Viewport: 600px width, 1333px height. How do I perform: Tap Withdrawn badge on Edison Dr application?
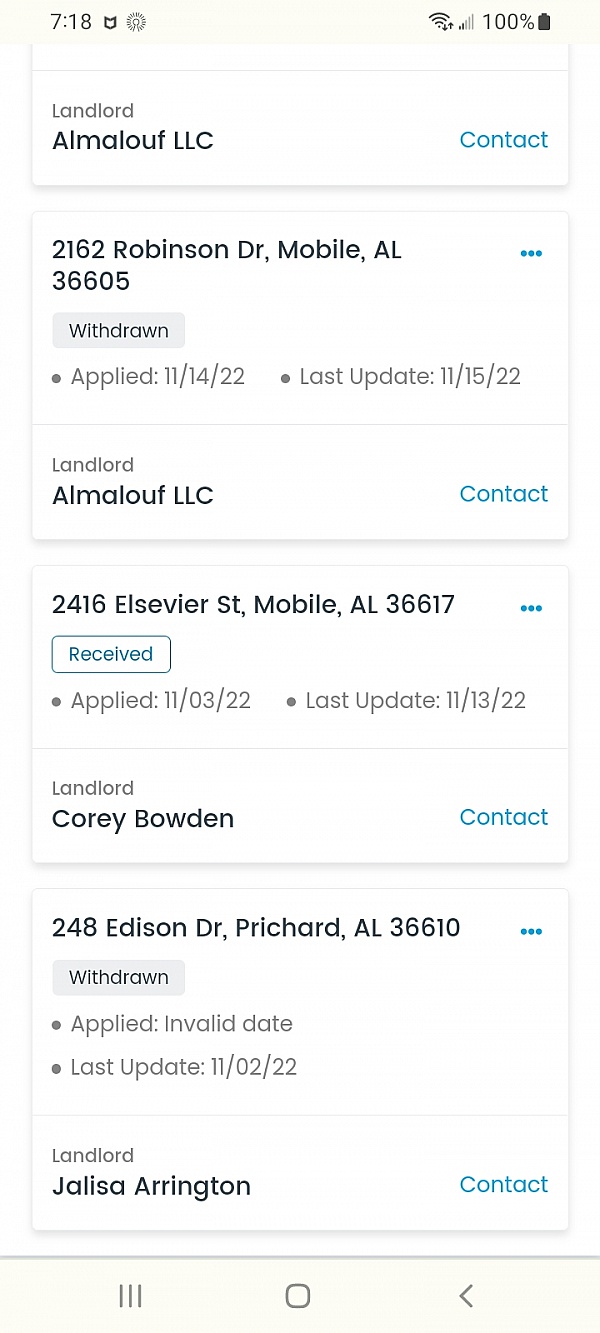(x=118, y=978)
